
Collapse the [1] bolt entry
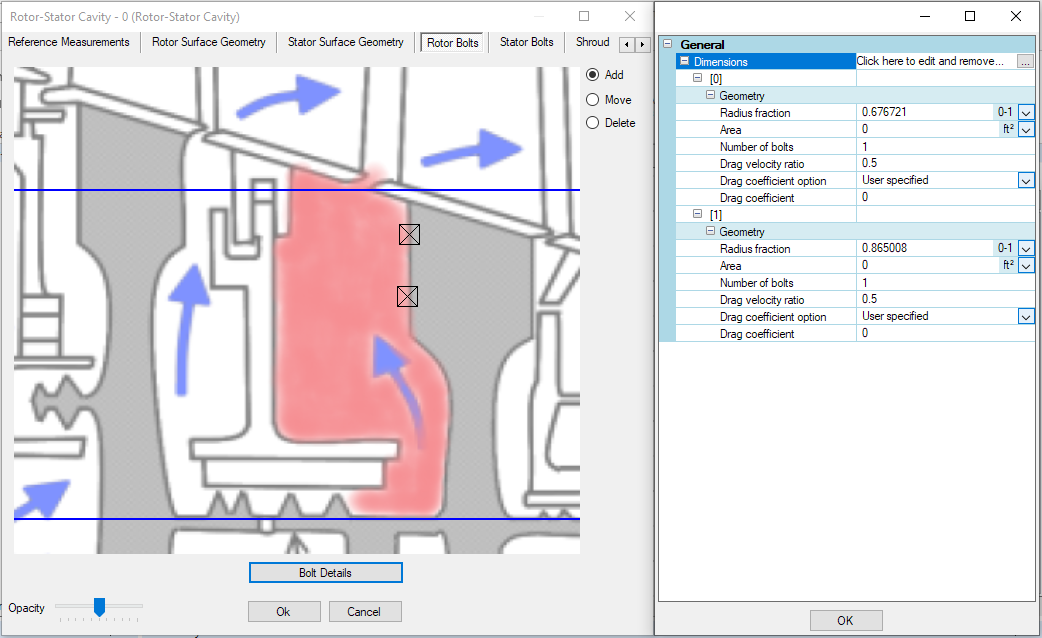point(697,214)
